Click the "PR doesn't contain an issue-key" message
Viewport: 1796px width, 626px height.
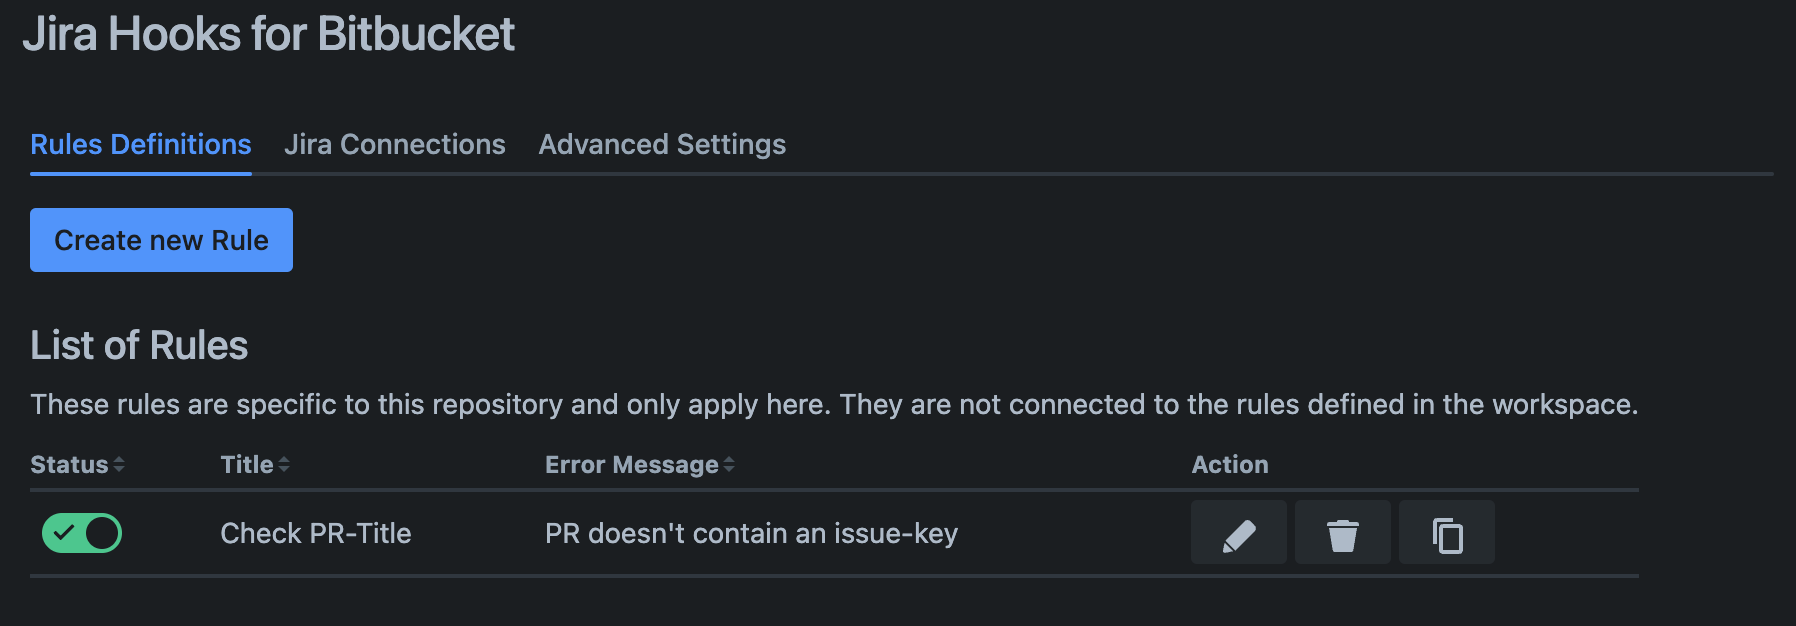(751, 534)
